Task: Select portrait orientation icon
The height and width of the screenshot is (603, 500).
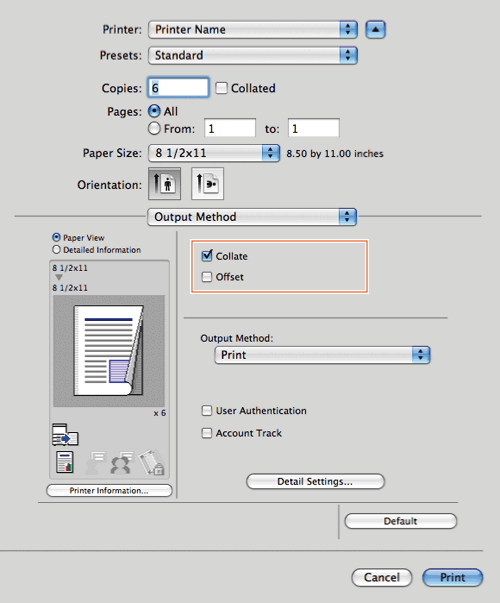Action: pyautogui.click(x=164, y=183)
